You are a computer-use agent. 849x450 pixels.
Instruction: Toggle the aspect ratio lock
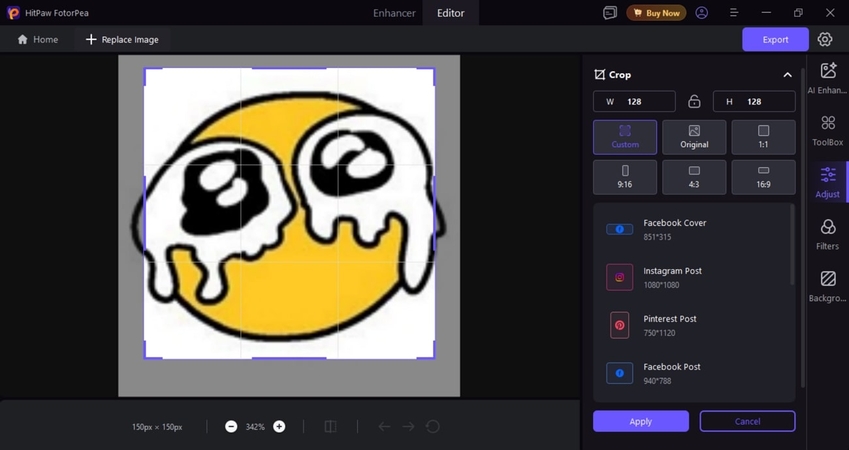tap(694, 101)
